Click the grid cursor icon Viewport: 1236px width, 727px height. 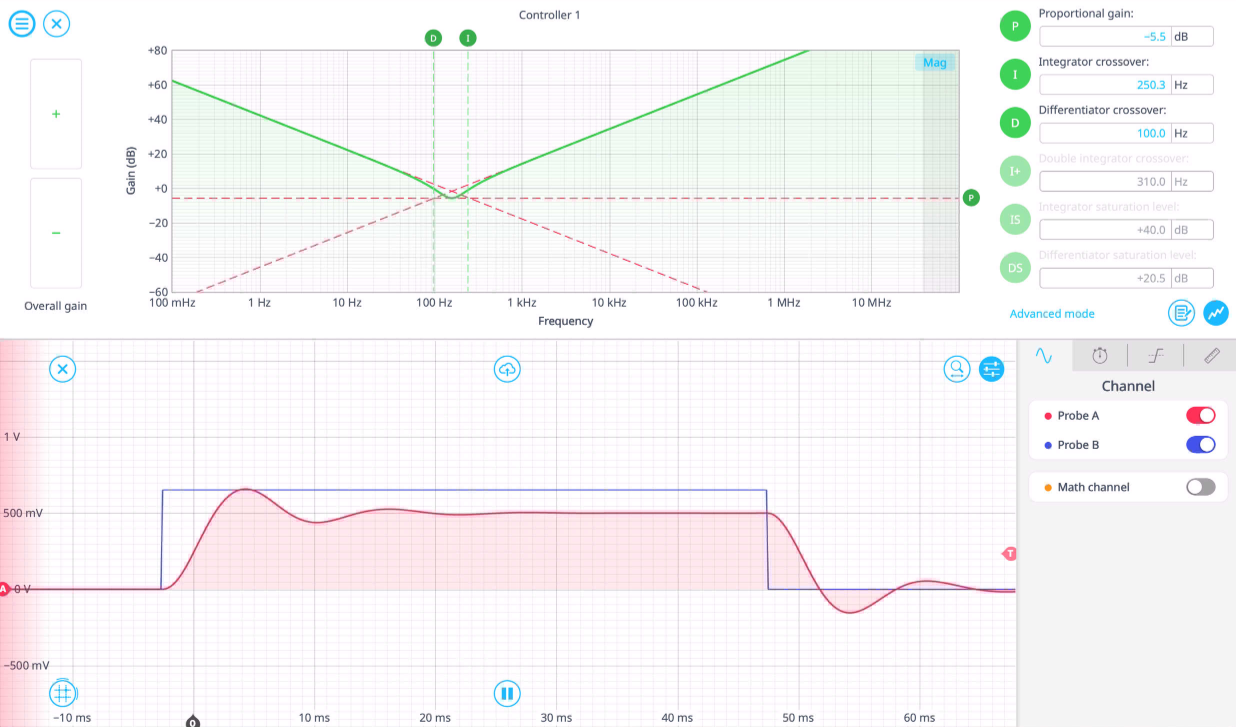pos(62,693)
